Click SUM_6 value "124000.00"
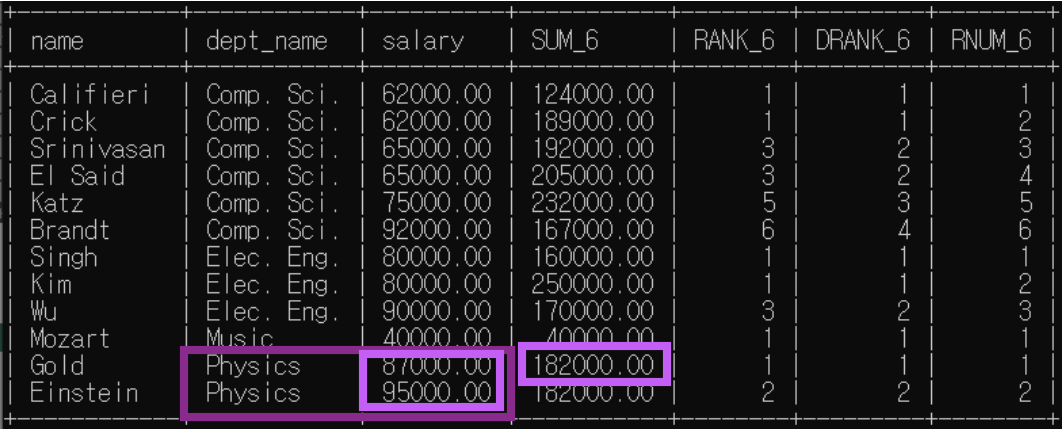The width and height of the screenshot is (1062, 436). pyautogui.click(x=593, y=95)
